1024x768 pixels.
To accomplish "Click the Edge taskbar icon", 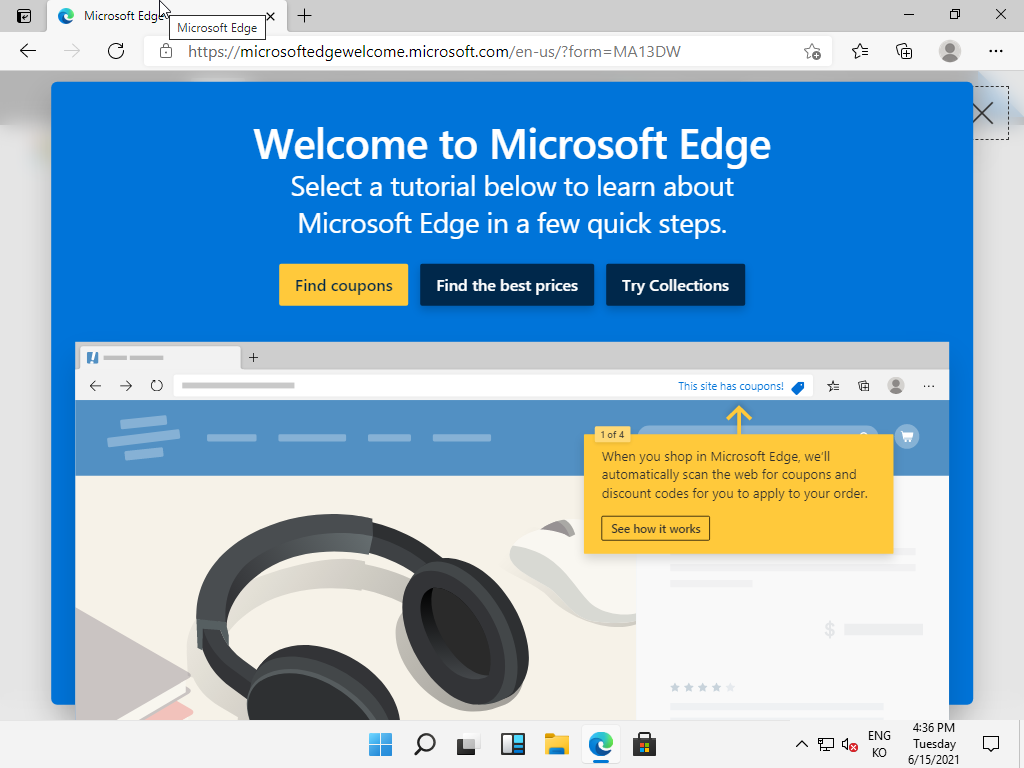I will click(600, 744).
